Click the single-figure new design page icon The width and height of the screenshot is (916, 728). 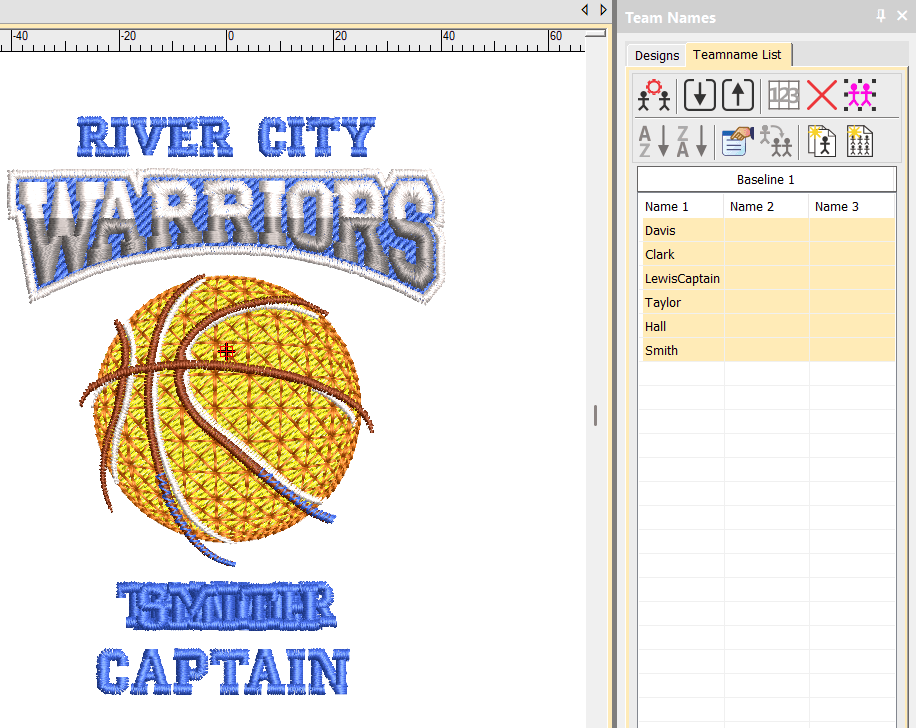pyautogui.click(x=821, y=141)
